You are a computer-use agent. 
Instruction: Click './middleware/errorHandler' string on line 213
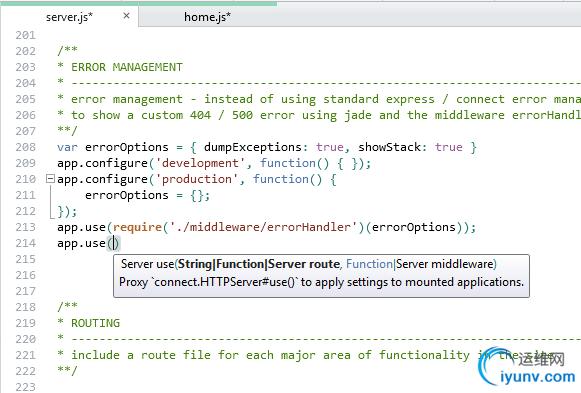[263, 227]
